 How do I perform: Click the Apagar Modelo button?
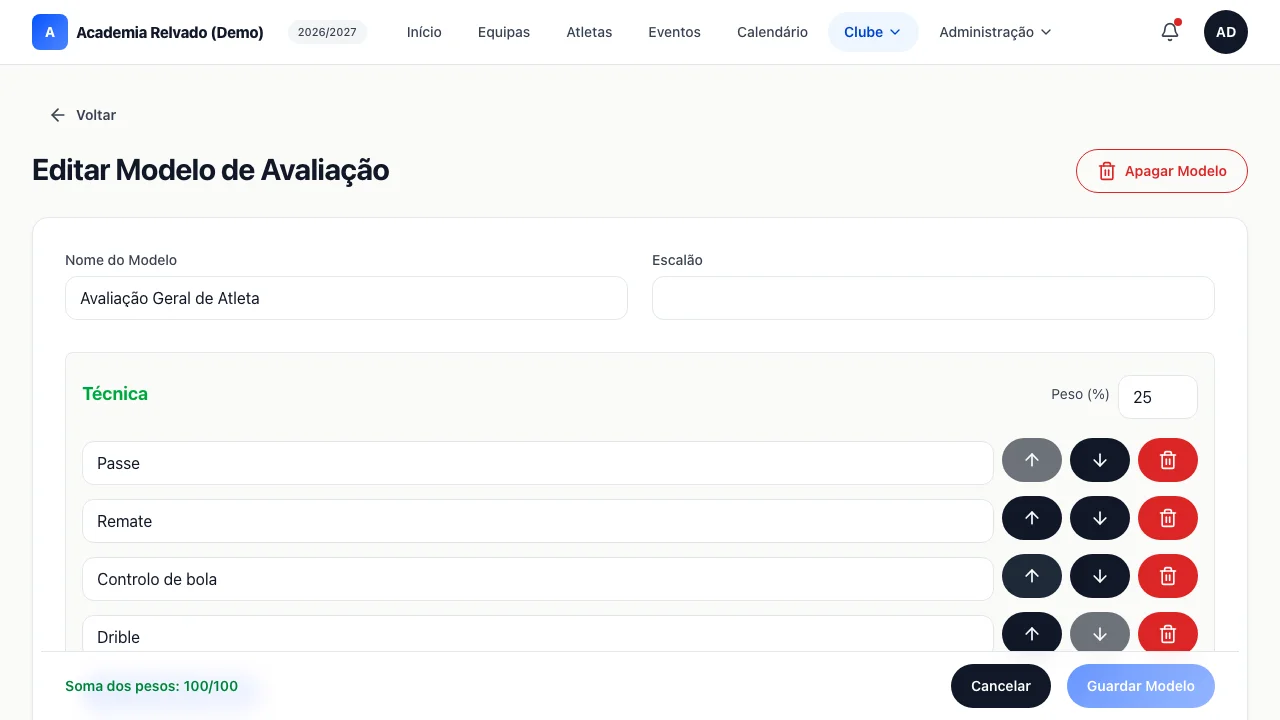[x=1162, y=171]
